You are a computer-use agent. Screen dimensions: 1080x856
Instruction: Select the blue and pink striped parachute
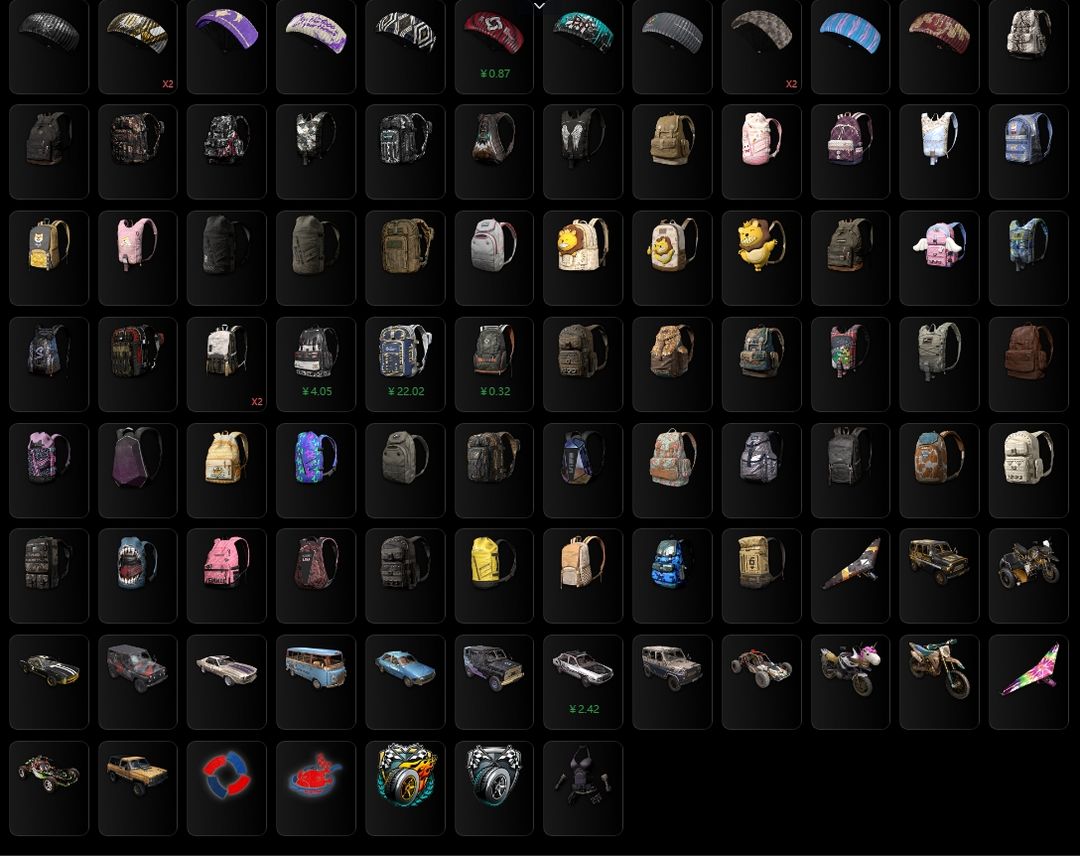[x=851, y=47]
